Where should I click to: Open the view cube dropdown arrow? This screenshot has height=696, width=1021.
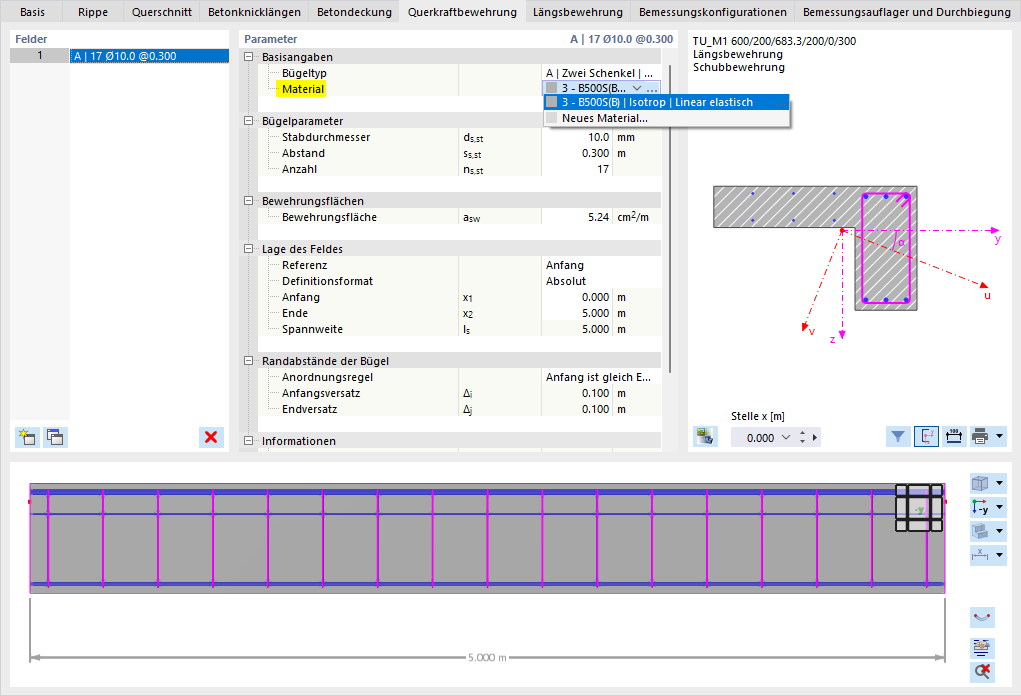(x=1000, y=483)
